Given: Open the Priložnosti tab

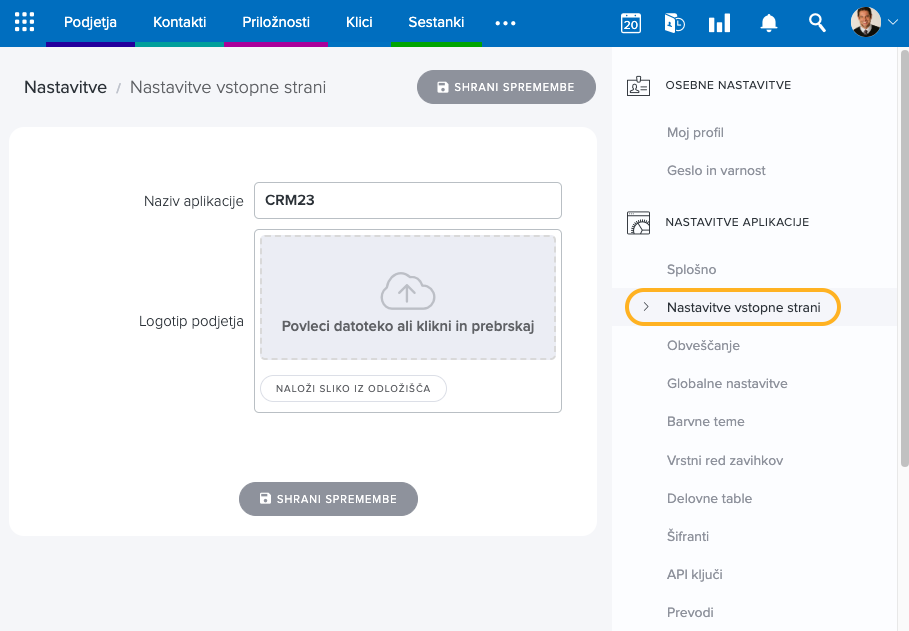Looking at the screenshot, I should pyautogui.click(x=275, y=22).
